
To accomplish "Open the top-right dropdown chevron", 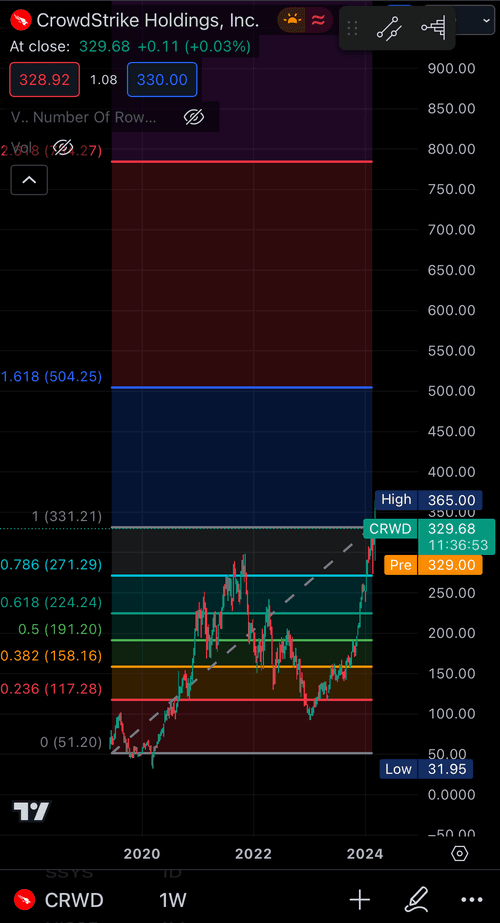I will [x=487, y=21].
